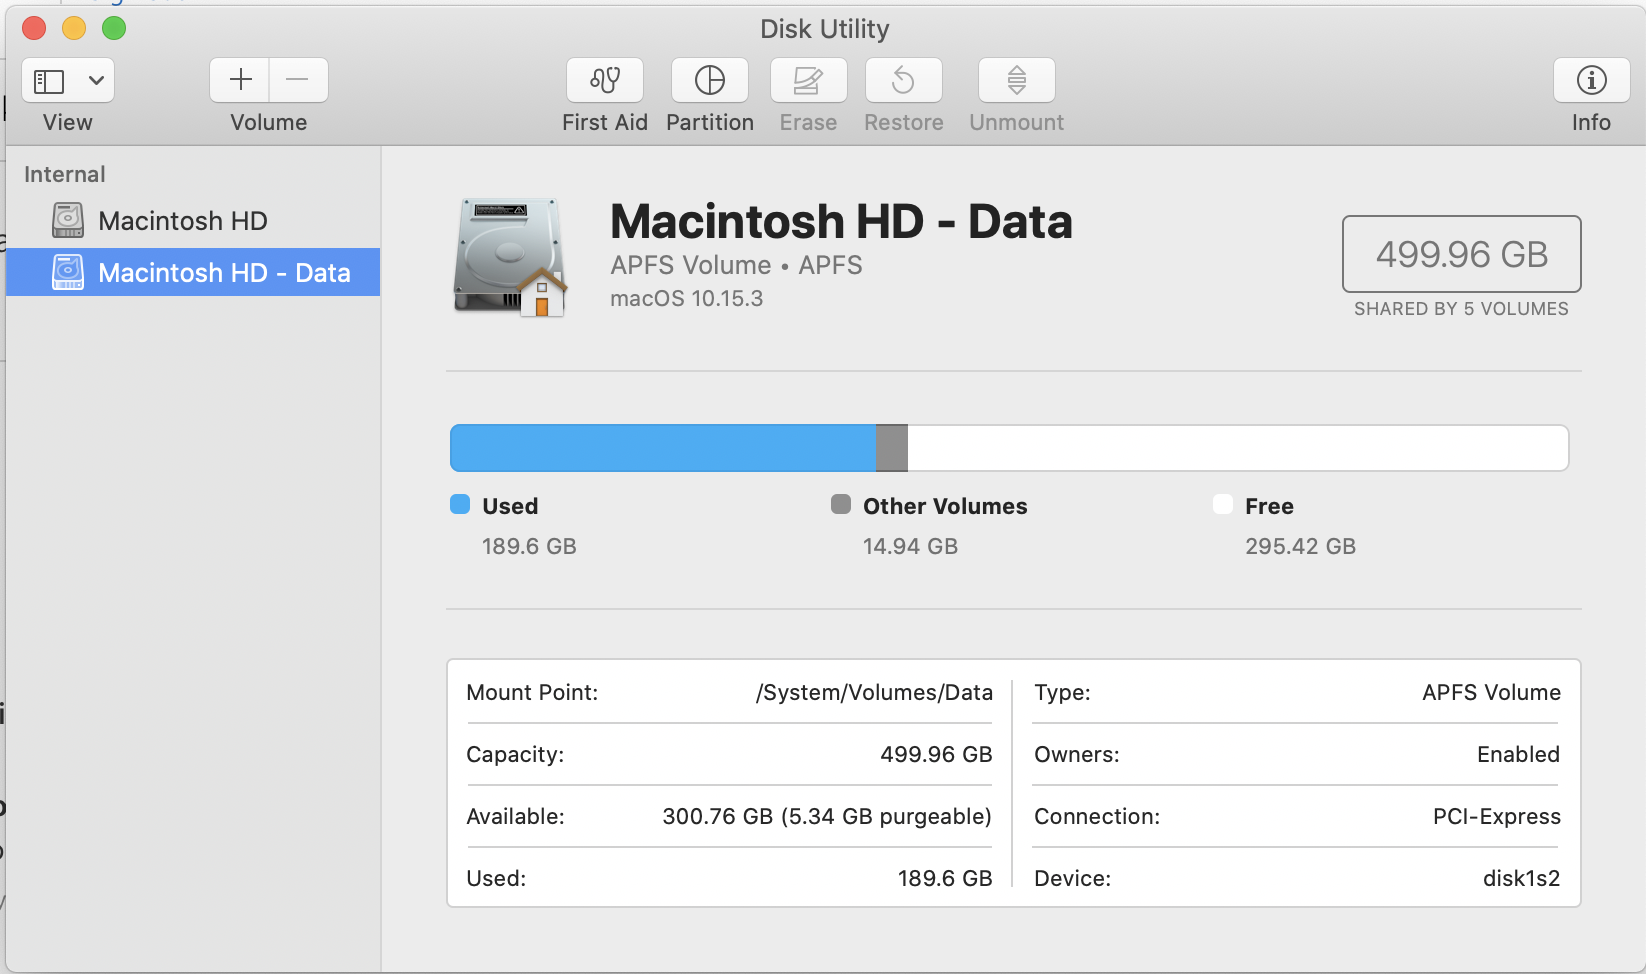Click the Connection value 'PCI-Express'
The width and height of the screenshot is (1646, 974).
pos(1496,817)
